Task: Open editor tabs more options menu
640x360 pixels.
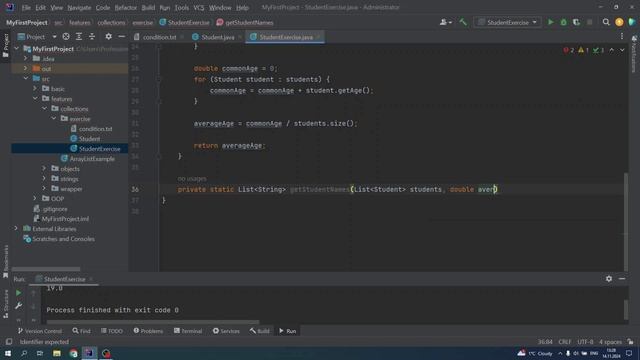Action: click(x=622, y=37)
